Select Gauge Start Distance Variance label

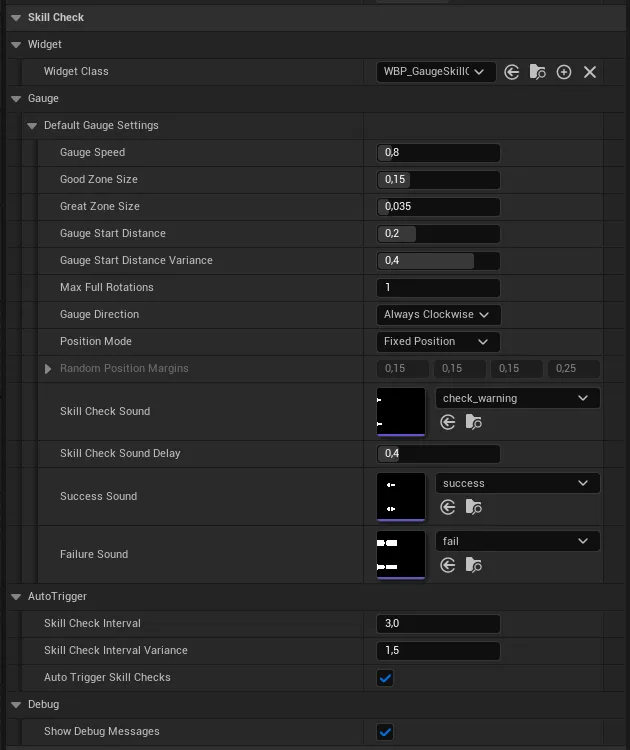click(x=136, y=260)
